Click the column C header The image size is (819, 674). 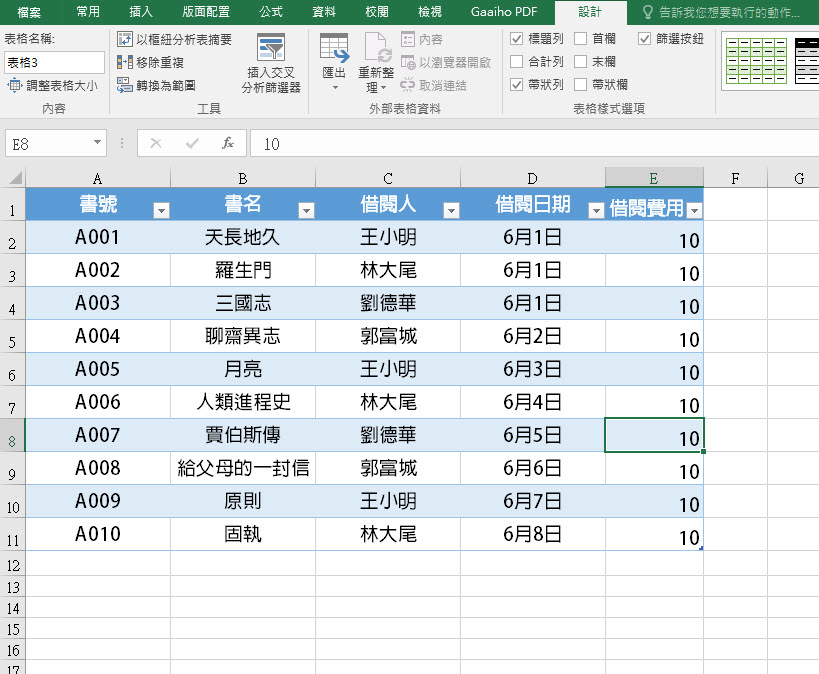pyautogui.click(x=388, y=178)
